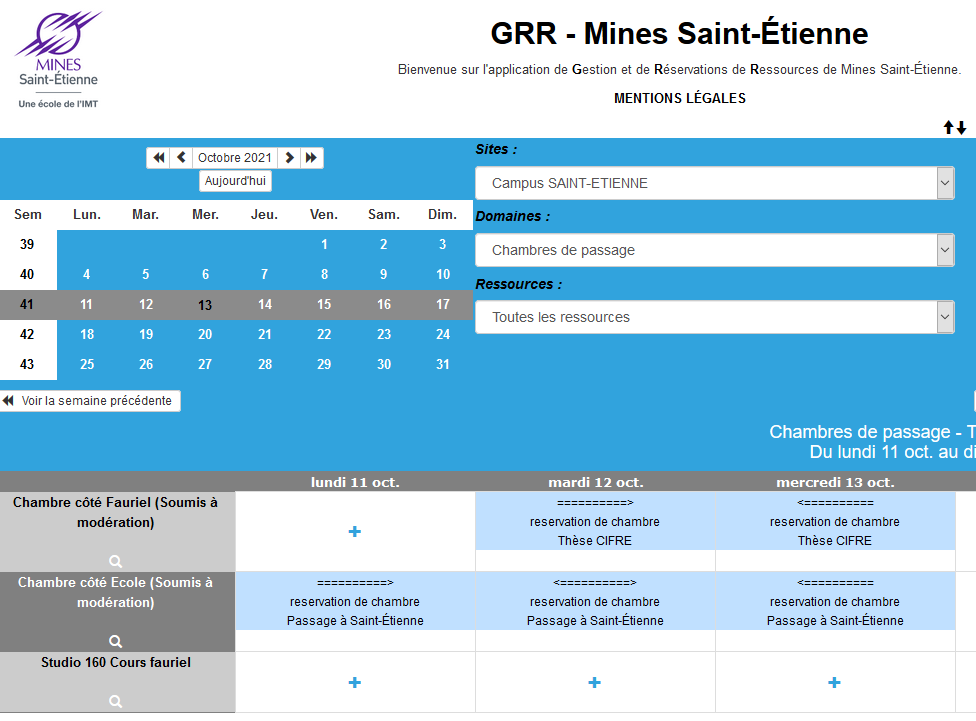The image size is (976, 721).
Task: Select week 40 in the calendar
Action: [27, 274]
